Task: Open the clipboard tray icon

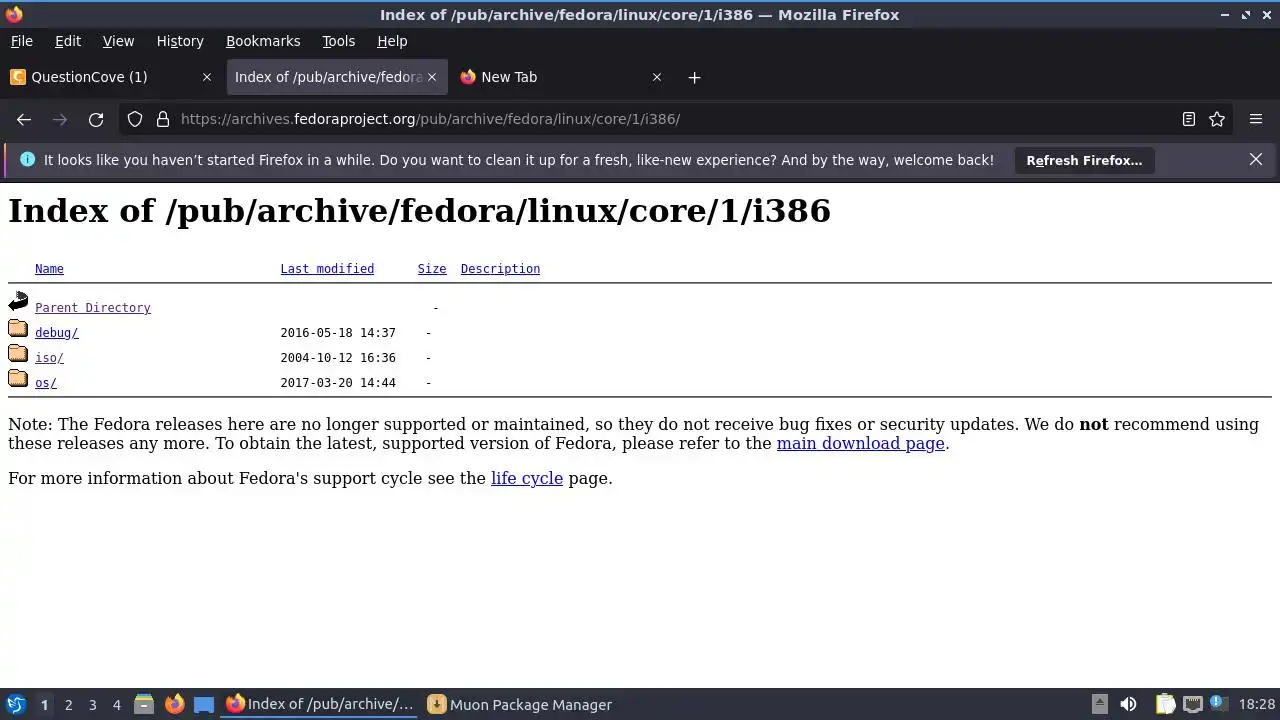Action: 1165,704
